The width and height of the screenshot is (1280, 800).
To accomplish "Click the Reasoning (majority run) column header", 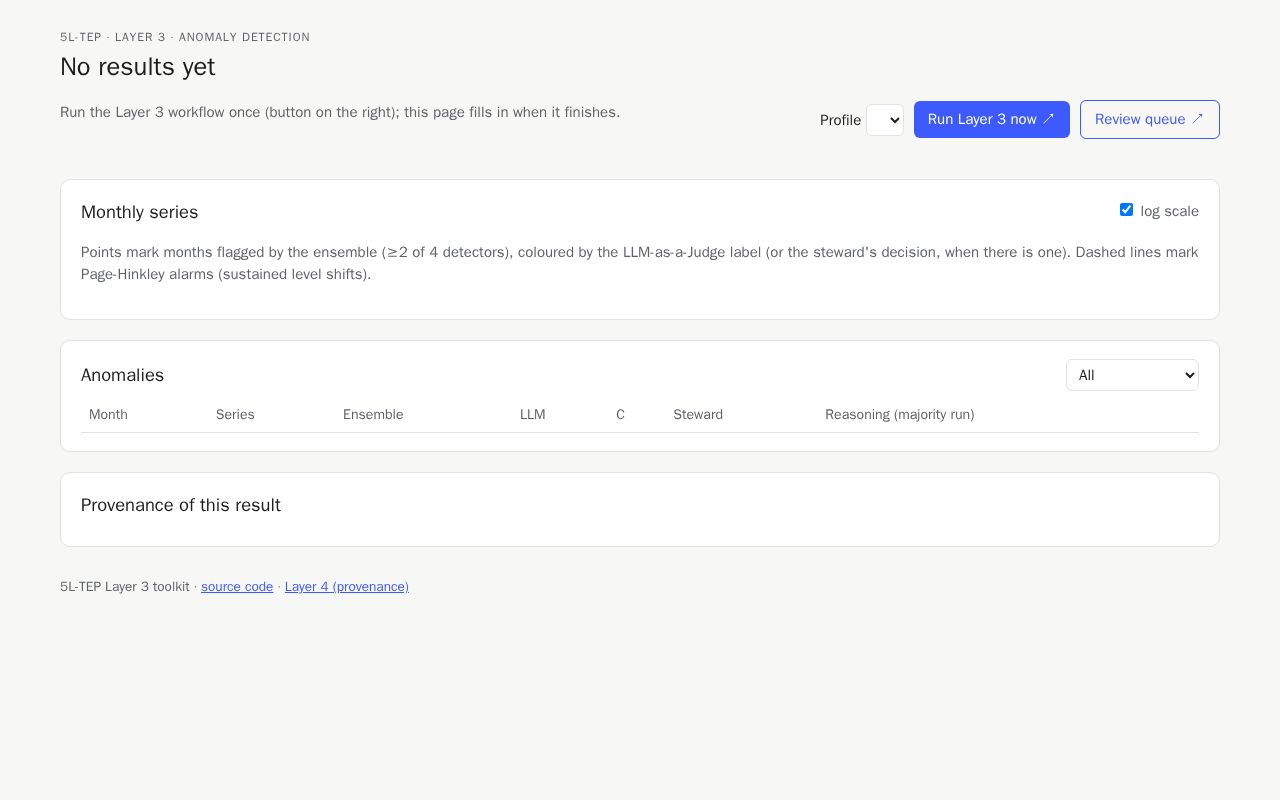I will 900,414.
